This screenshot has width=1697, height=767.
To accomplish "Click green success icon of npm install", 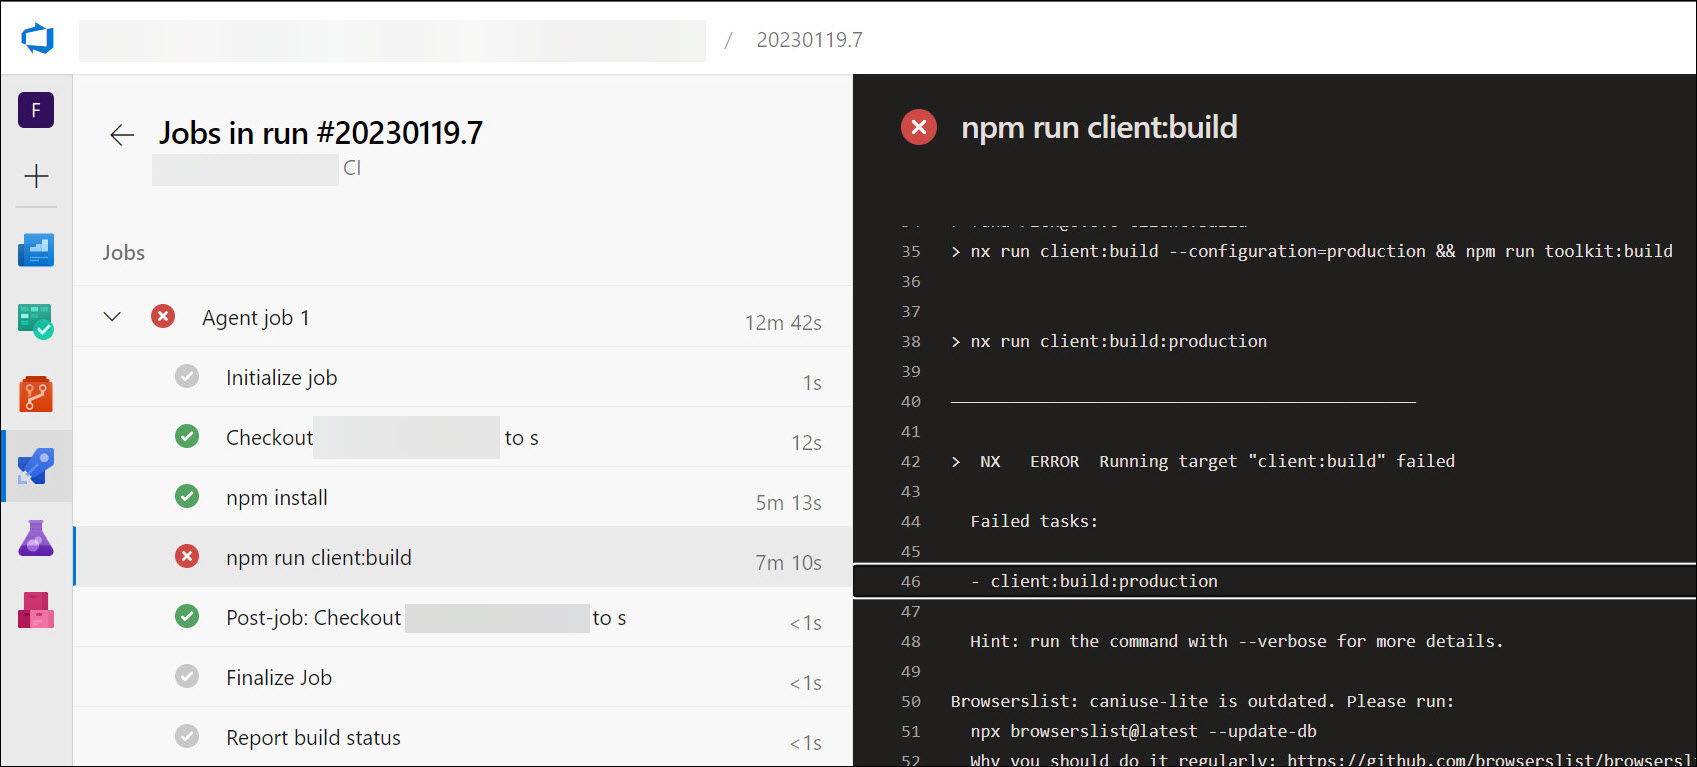I will 187,496.
